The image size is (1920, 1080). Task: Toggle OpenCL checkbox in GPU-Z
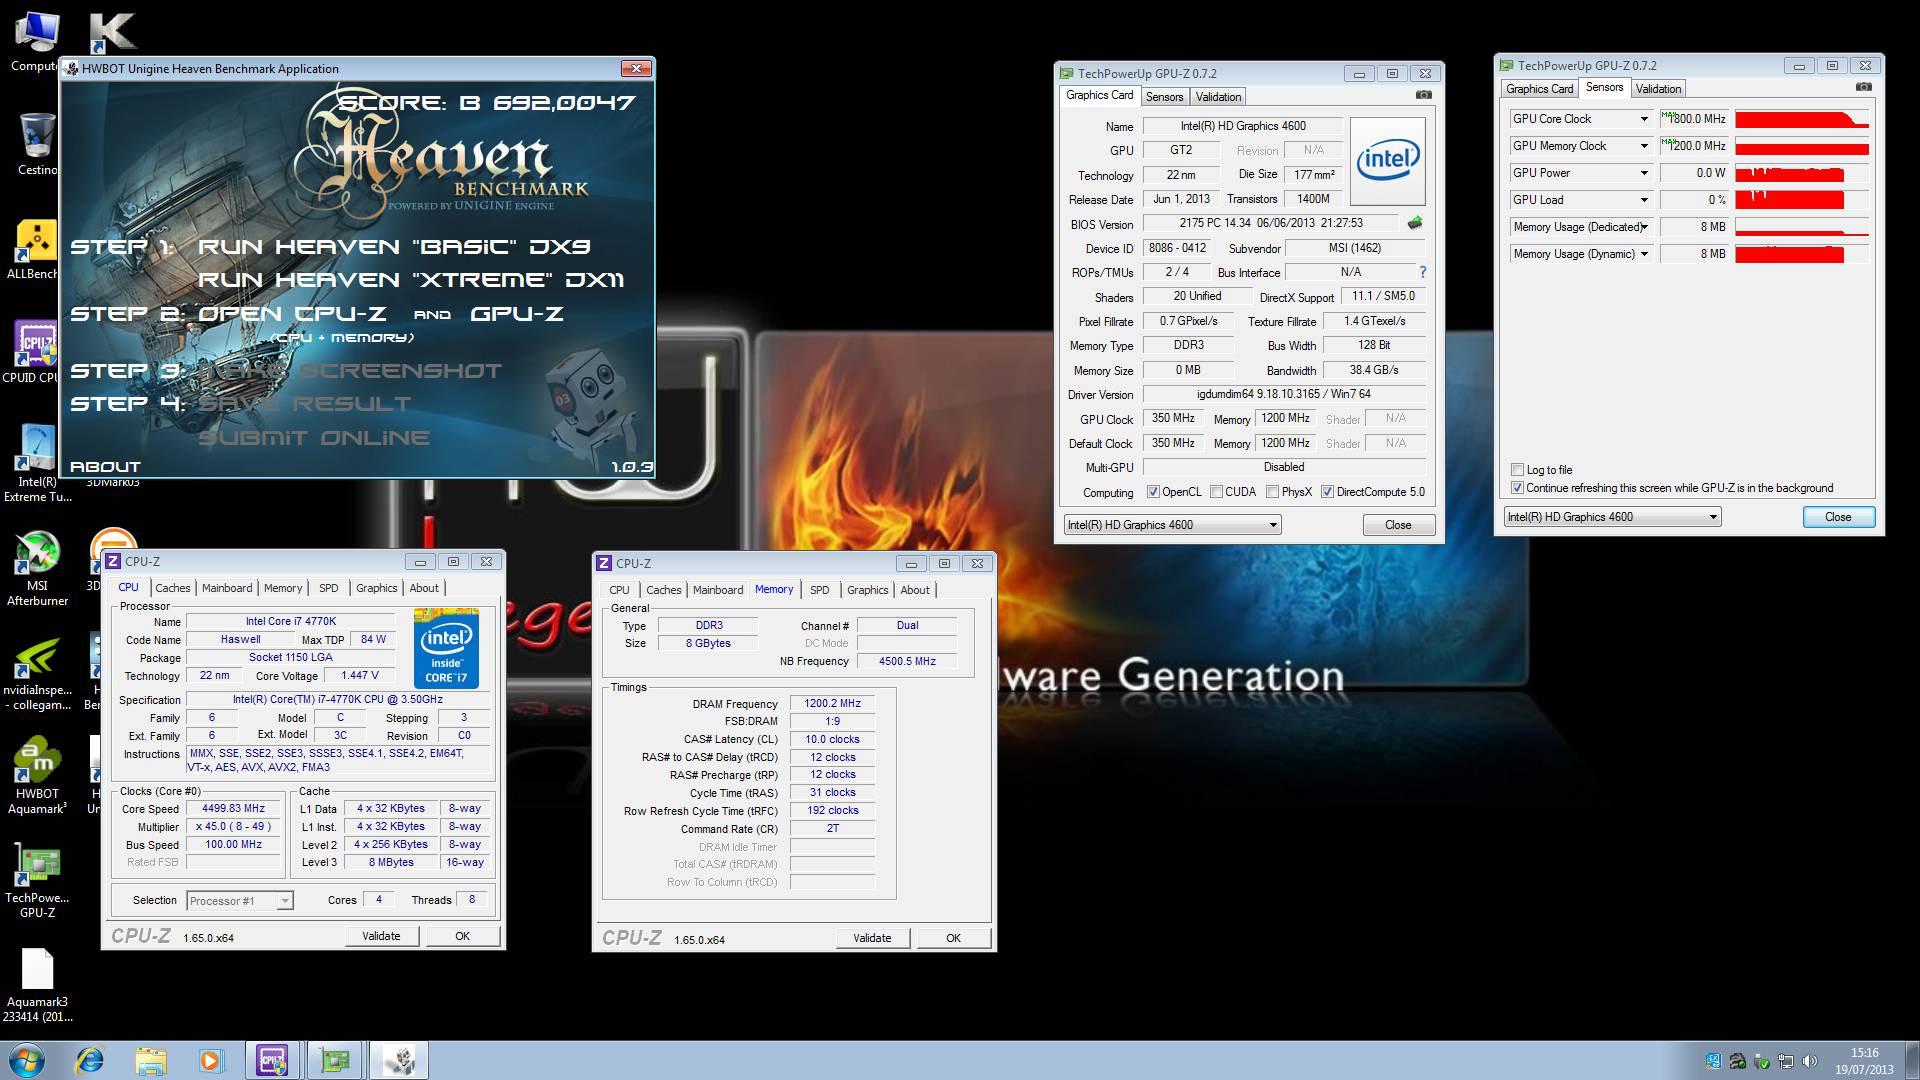click(1153, 492)
